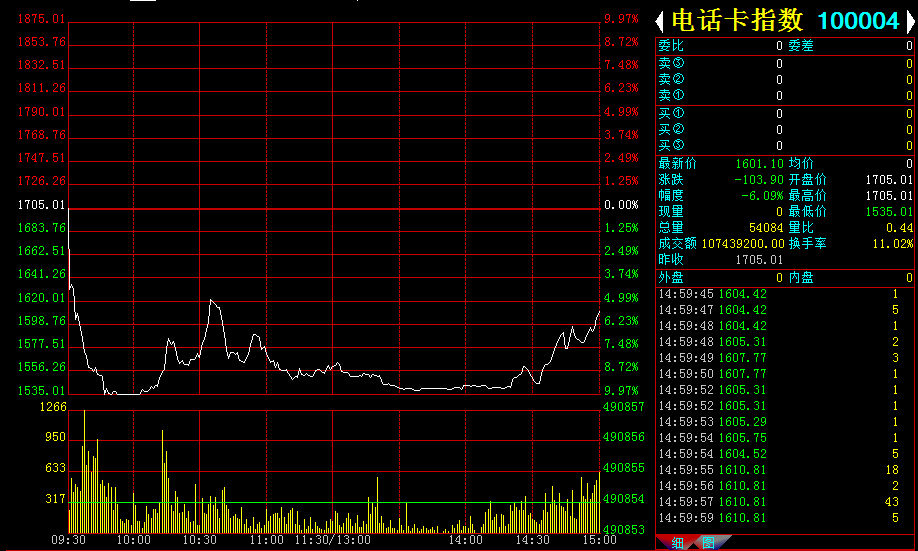Click the 1266 volume axis label
The height and width of the screenshot is (551, 918).
[53, 407]
